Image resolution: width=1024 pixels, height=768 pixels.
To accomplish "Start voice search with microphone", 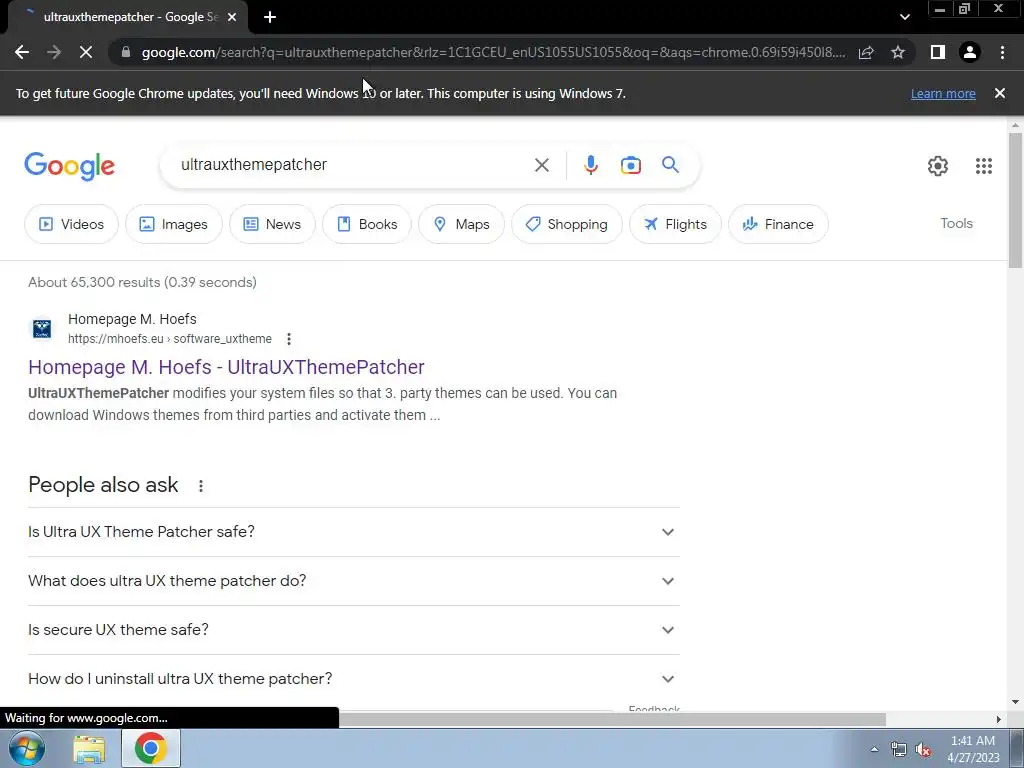I will [590, 165].
